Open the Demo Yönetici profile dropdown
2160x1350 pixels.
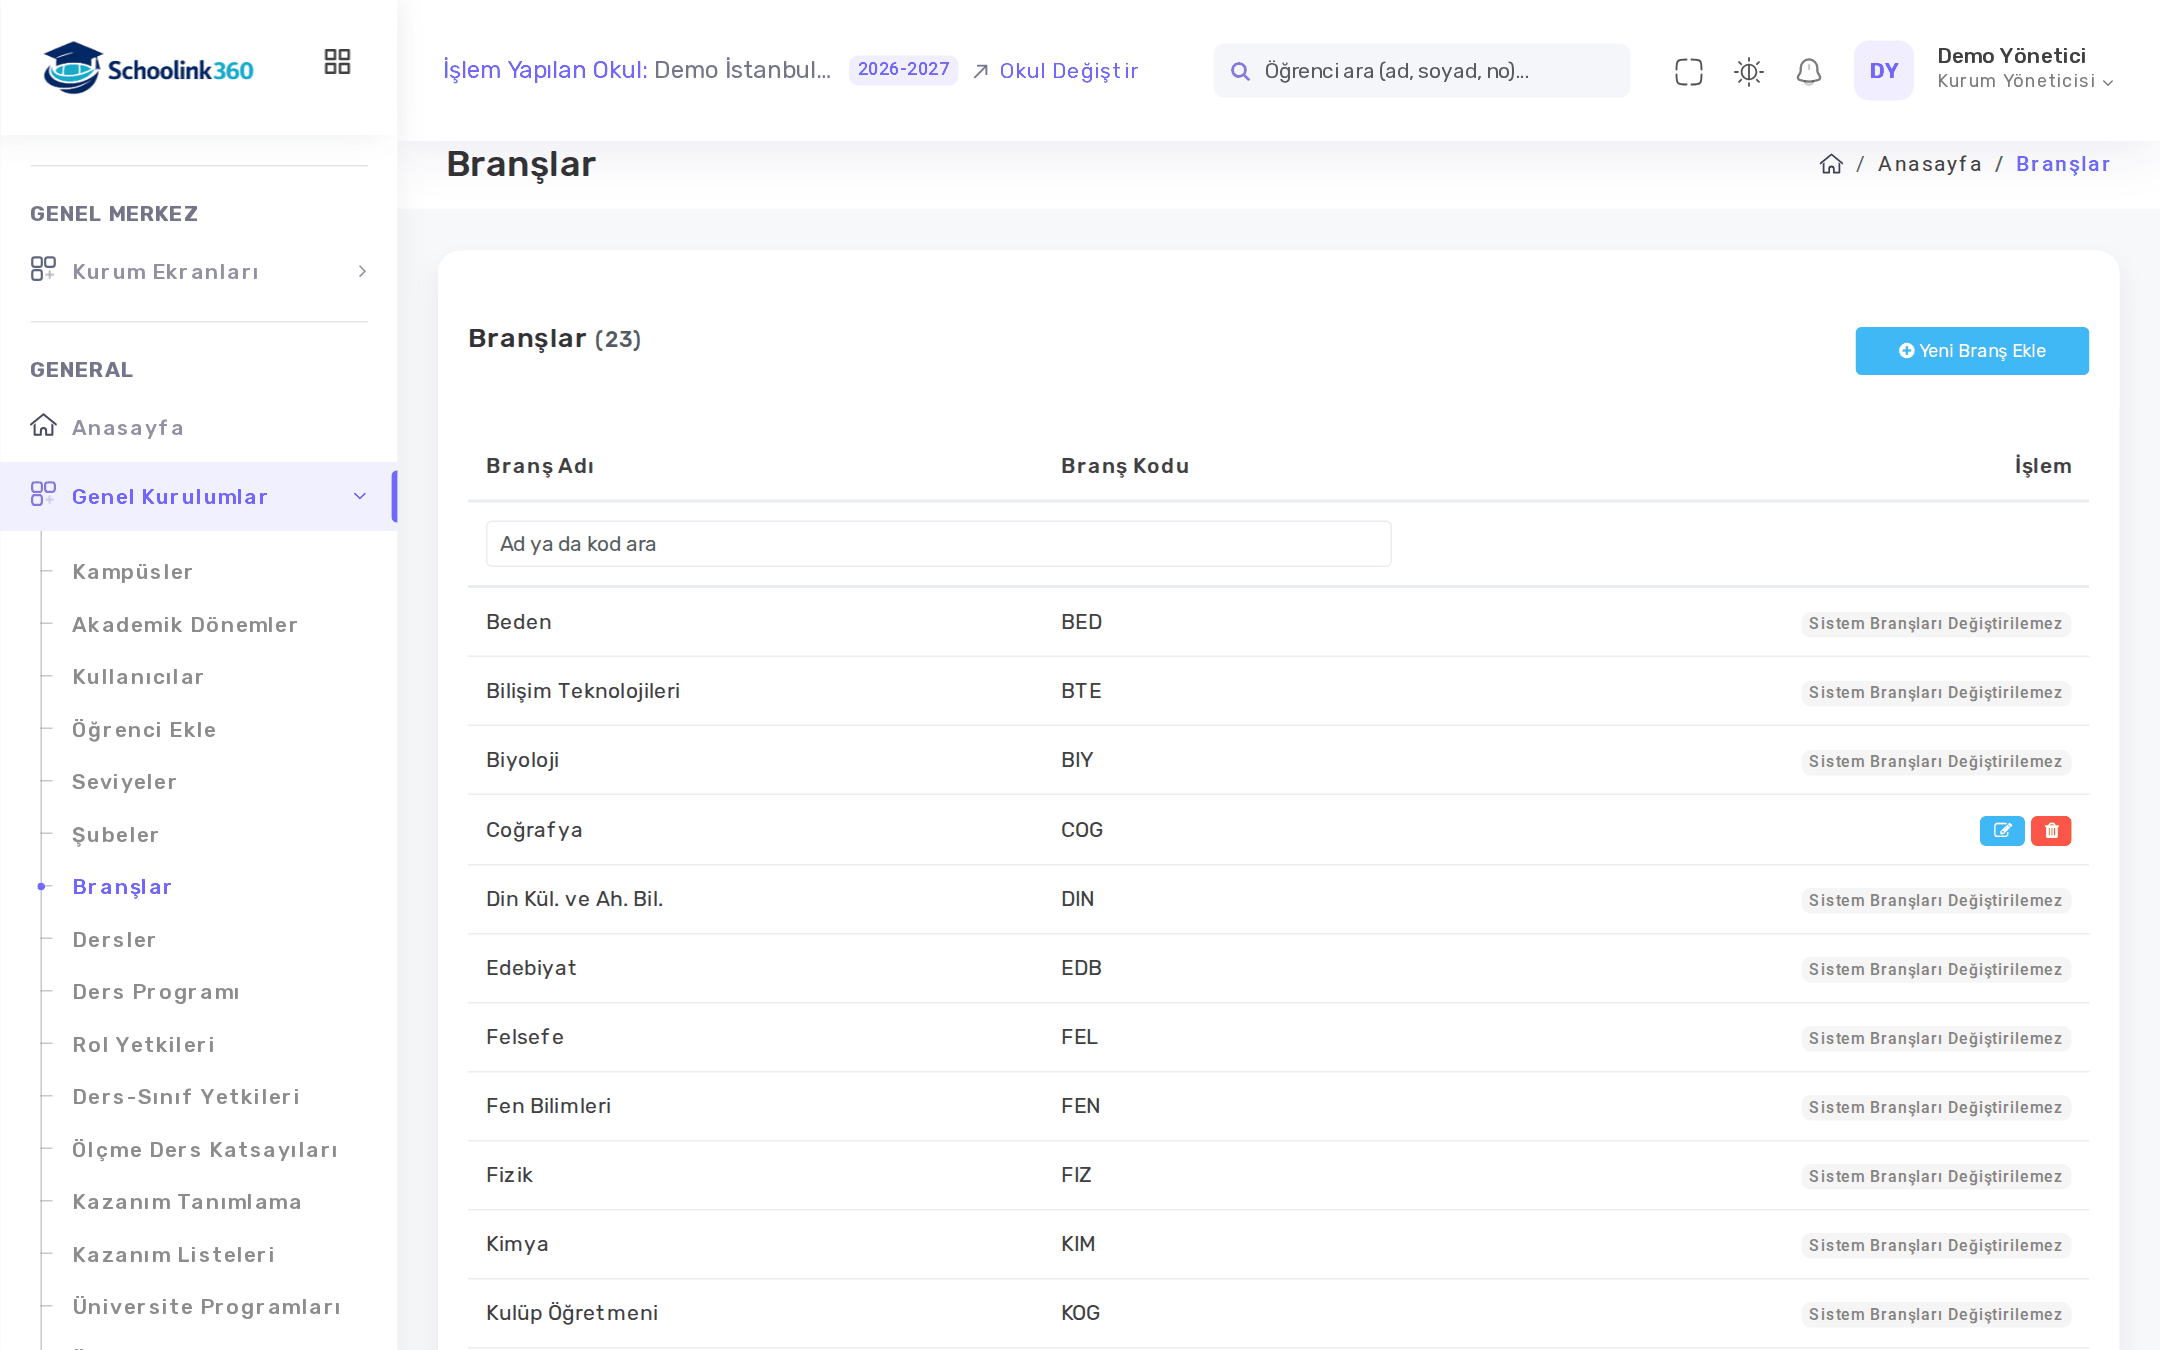coord(2025,68)
